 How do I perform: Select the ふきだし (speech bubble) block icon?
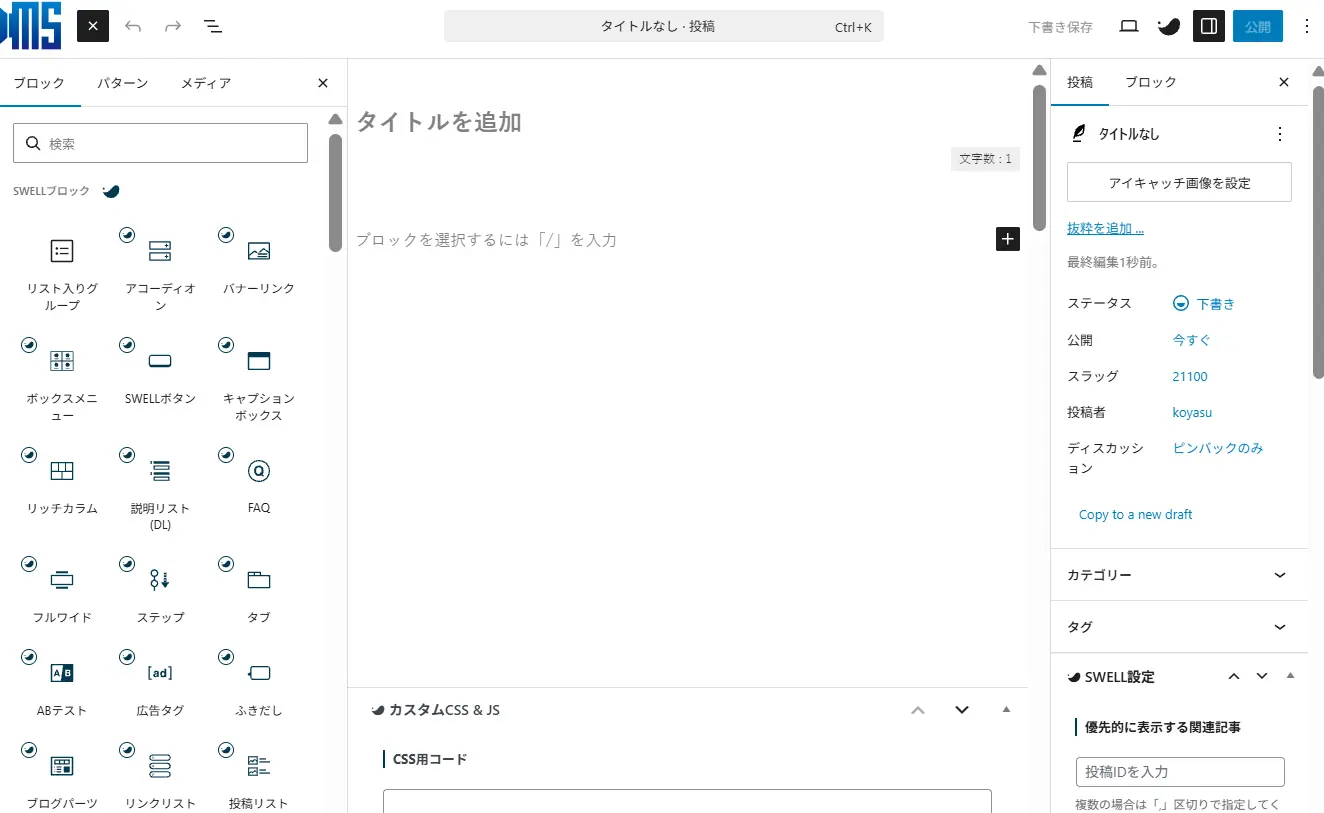[x=258, y=672]
